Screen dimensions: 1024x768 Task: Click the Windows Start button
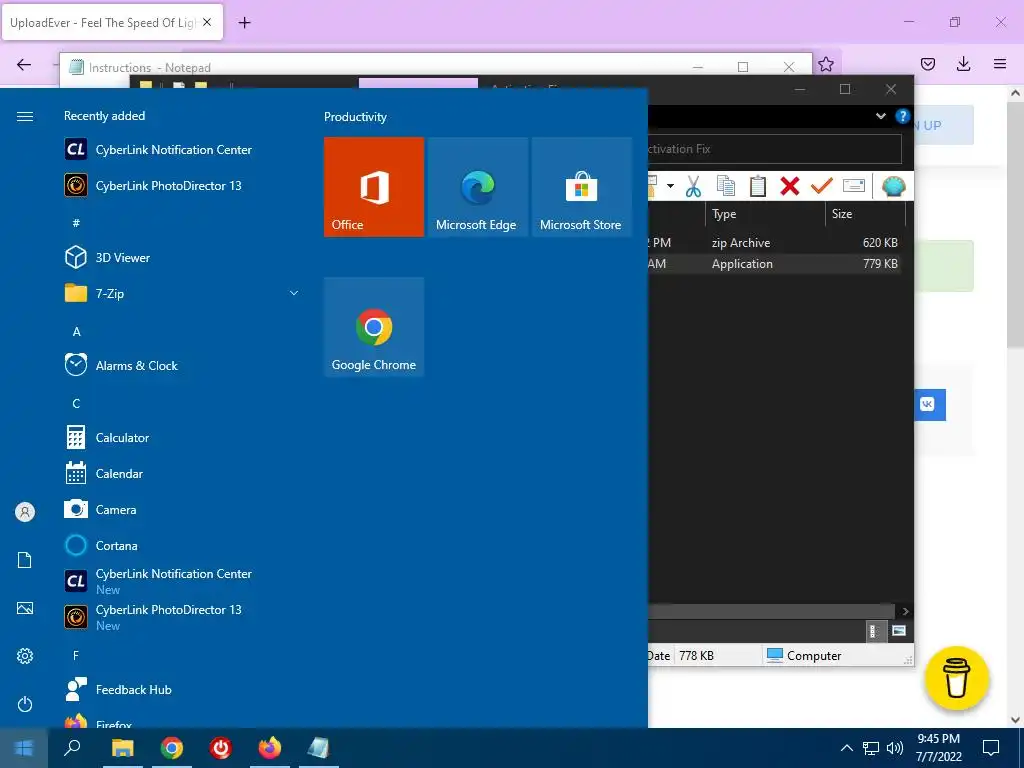[x=24, y=748]
